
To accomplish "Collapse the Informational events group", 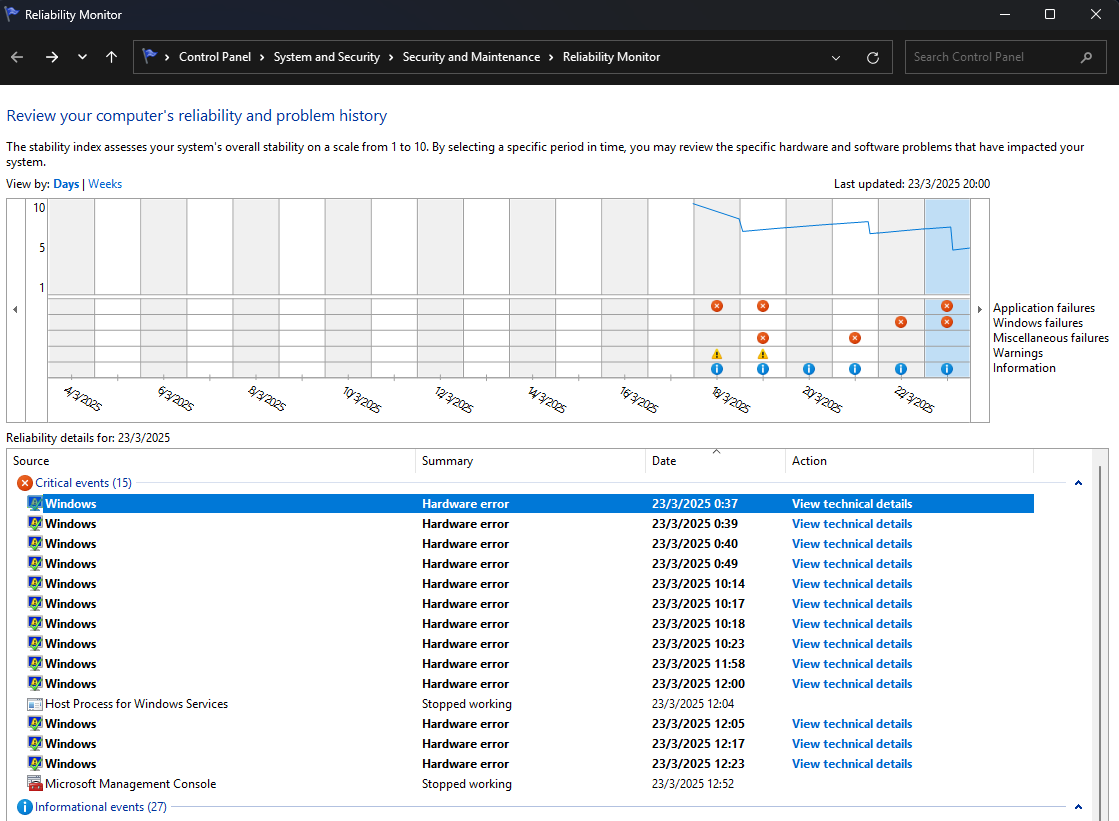I will pos(1078,807).
